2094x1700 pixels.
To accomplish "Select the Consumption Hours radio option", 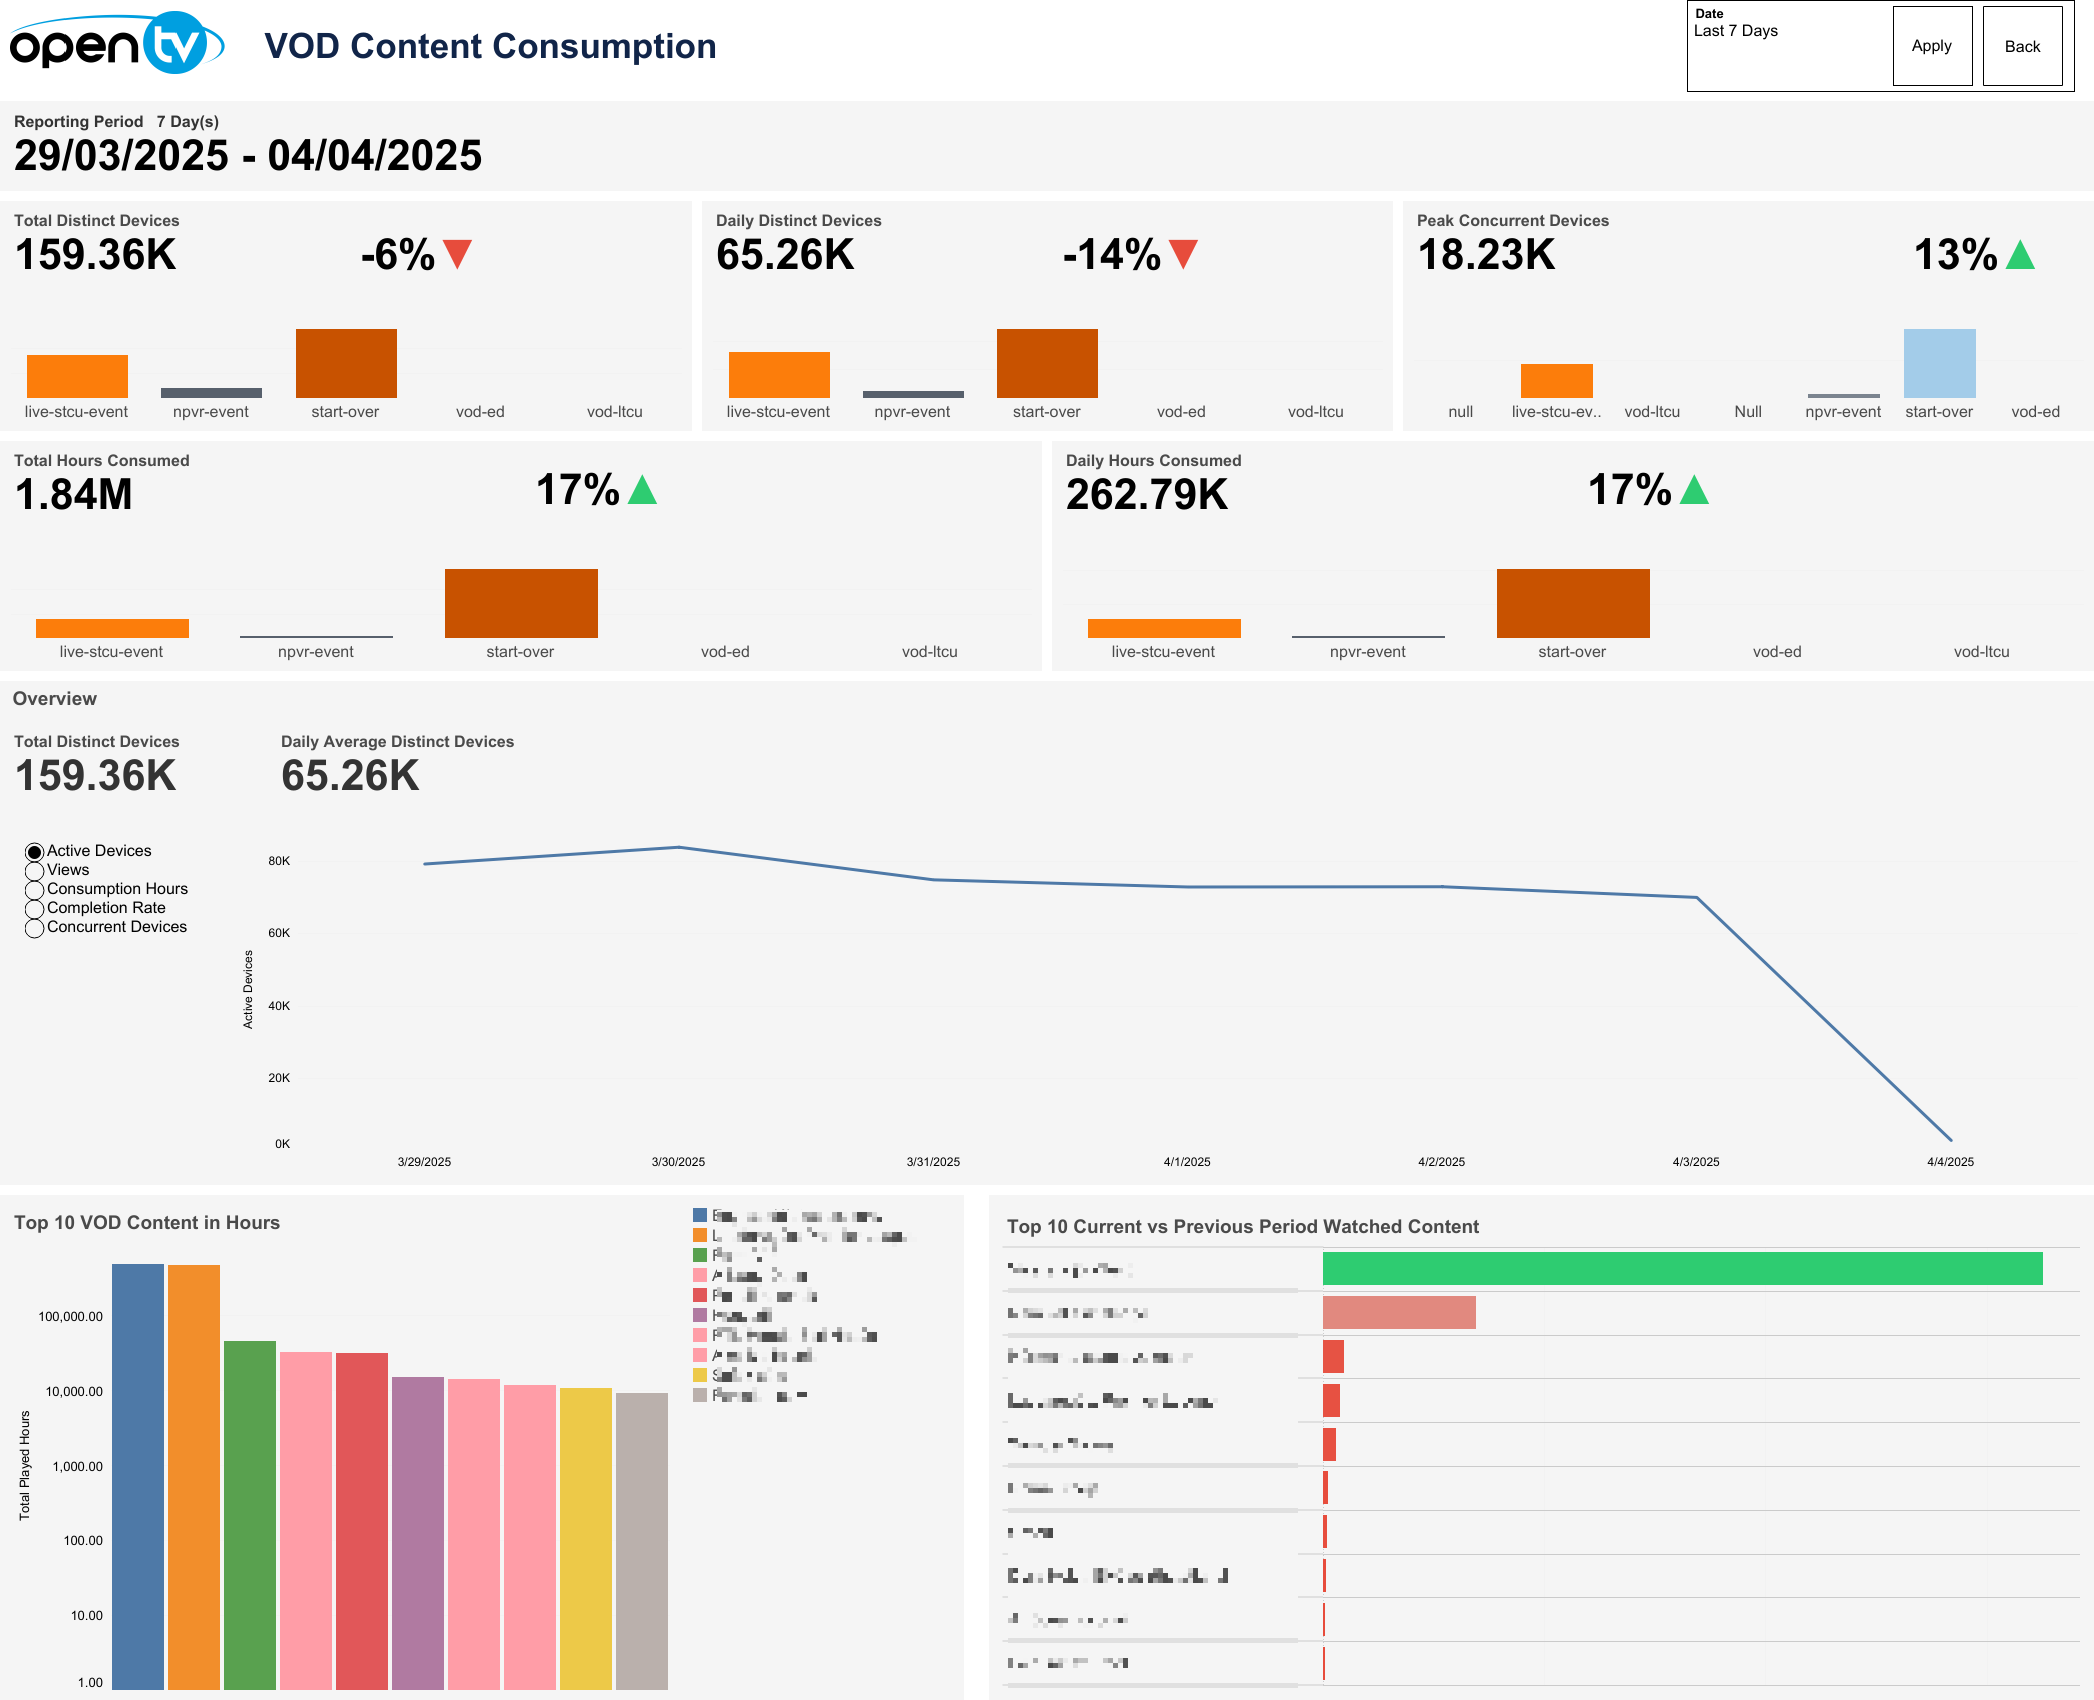I will (x=35, y=890).
